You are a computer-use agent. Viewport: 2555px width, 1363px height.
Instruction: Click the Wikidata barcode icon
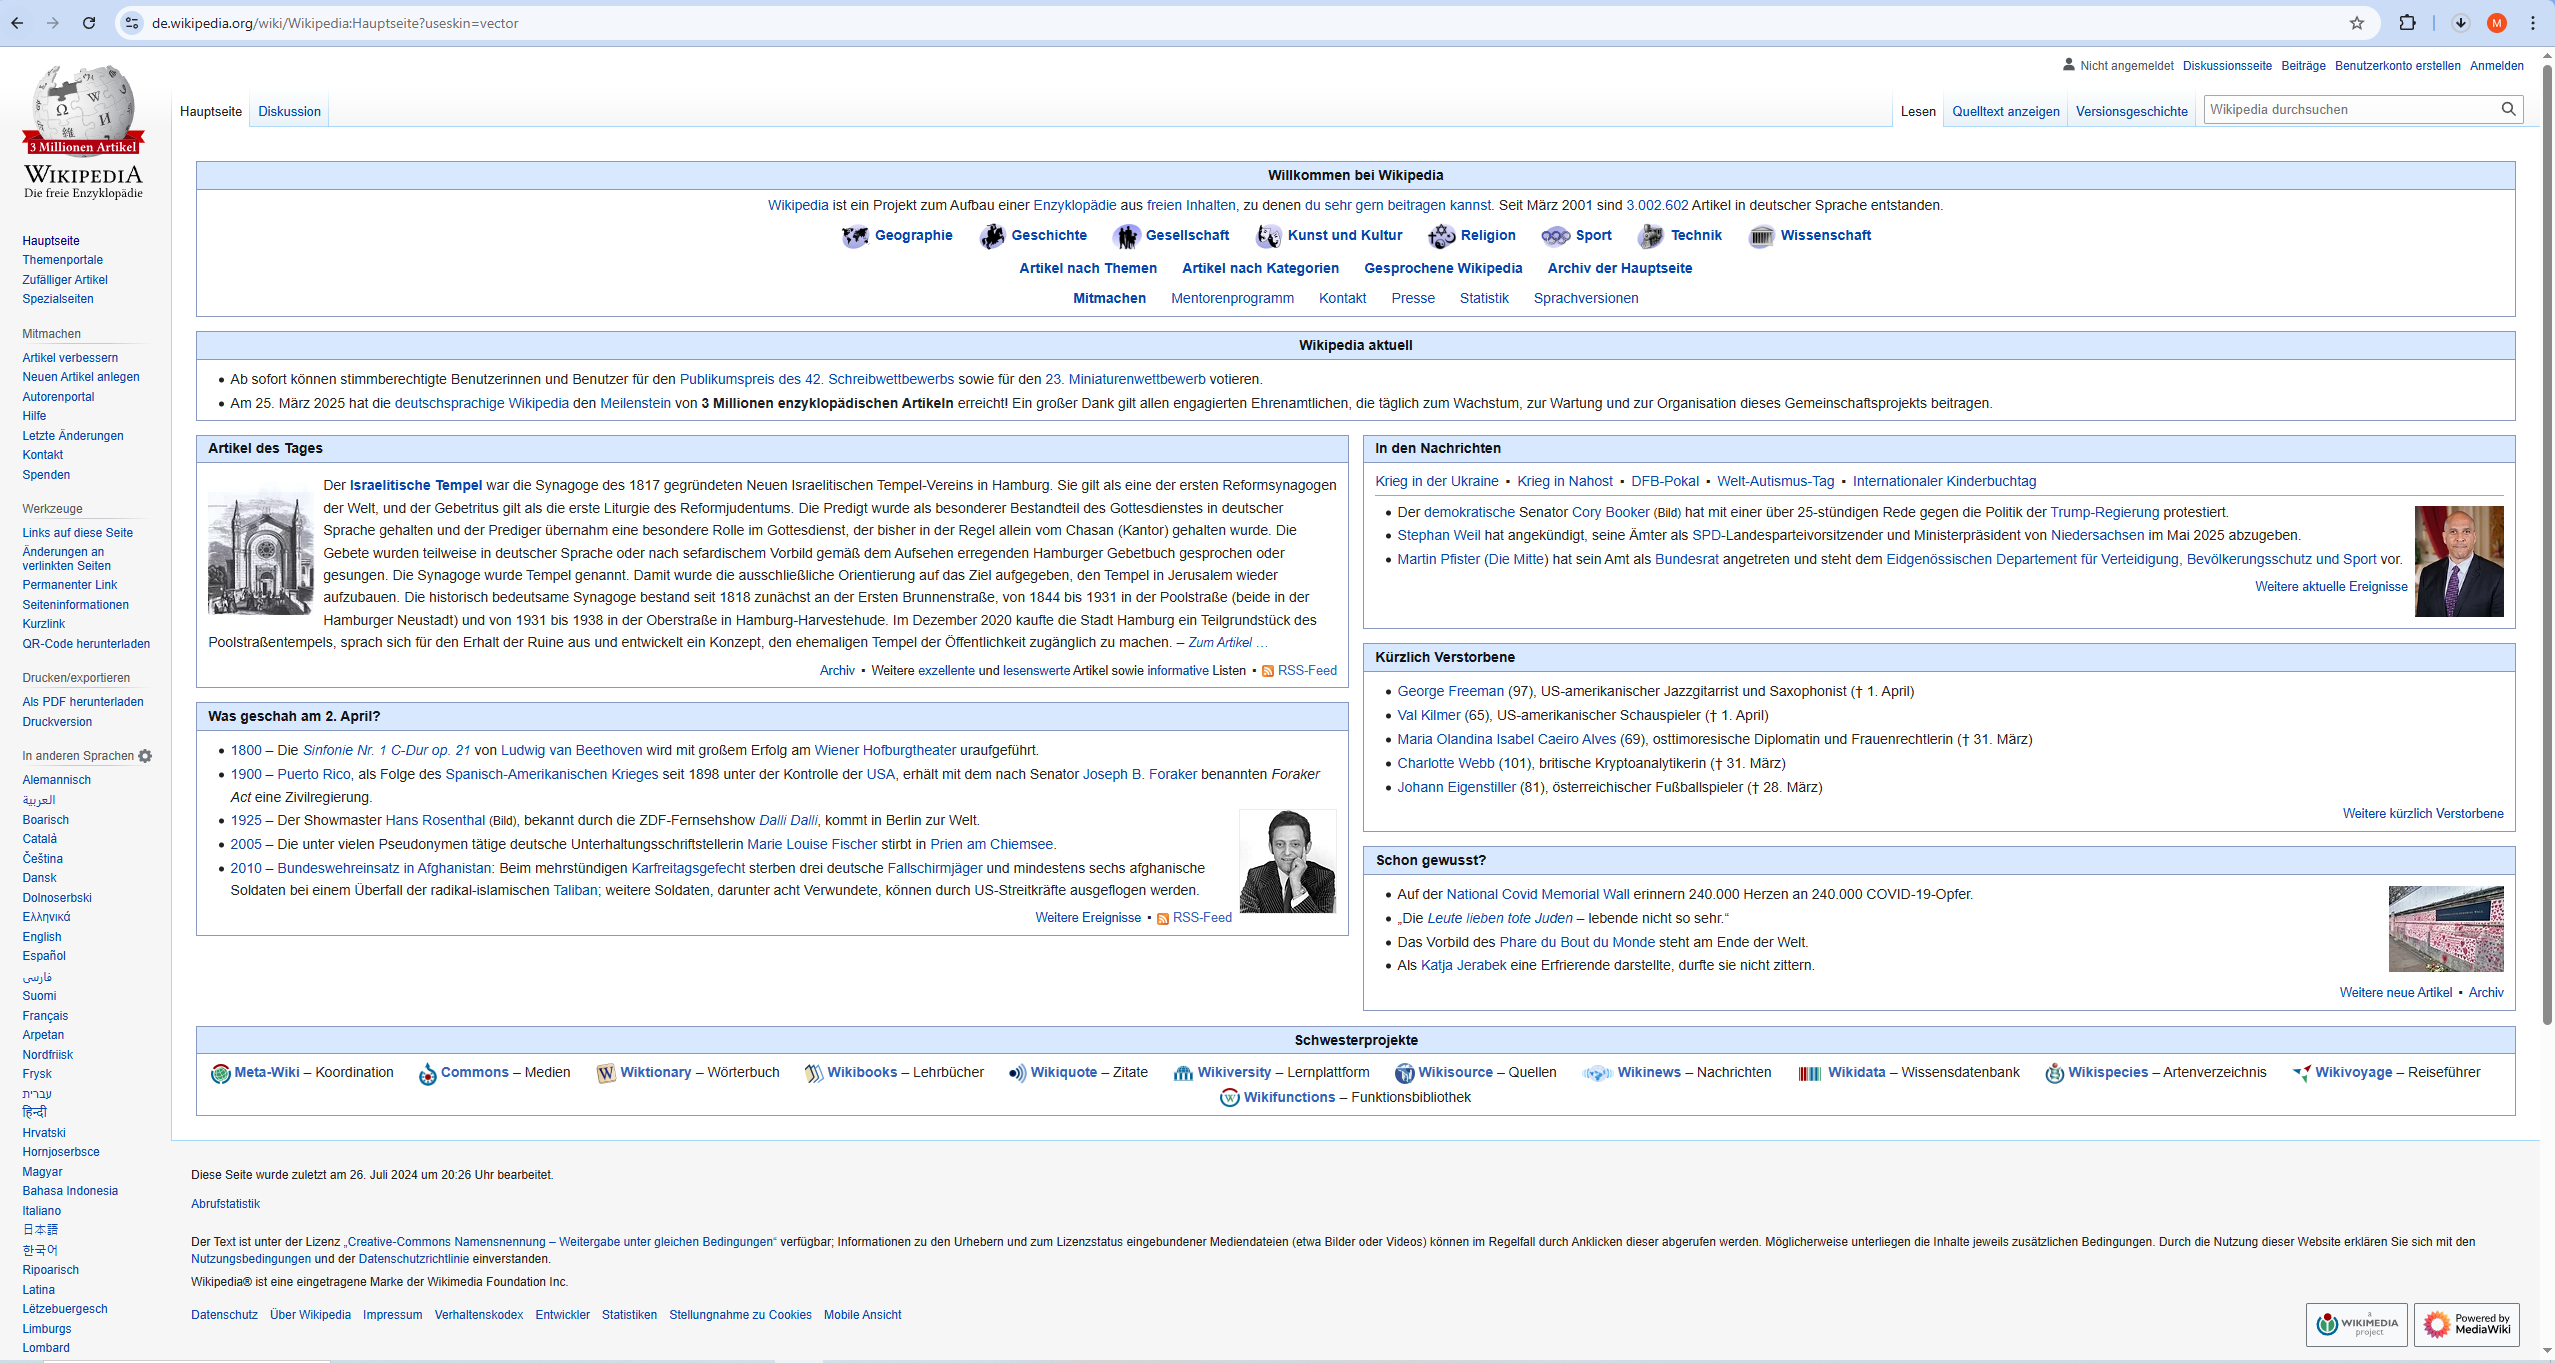[x=1809, y=1073]
